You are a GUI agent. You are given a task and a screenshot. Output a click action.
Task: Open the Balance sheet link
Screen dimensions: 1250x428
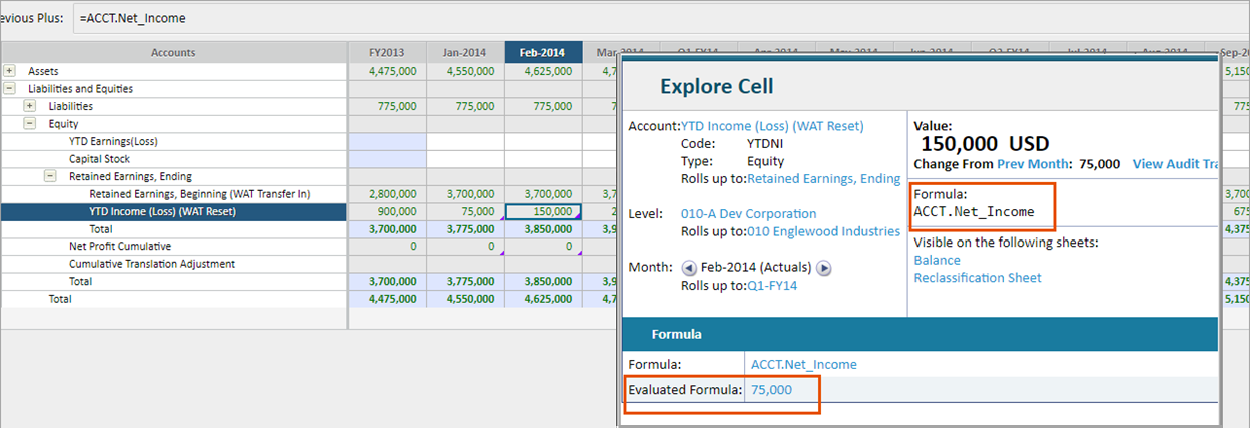[x=937, y=260]
